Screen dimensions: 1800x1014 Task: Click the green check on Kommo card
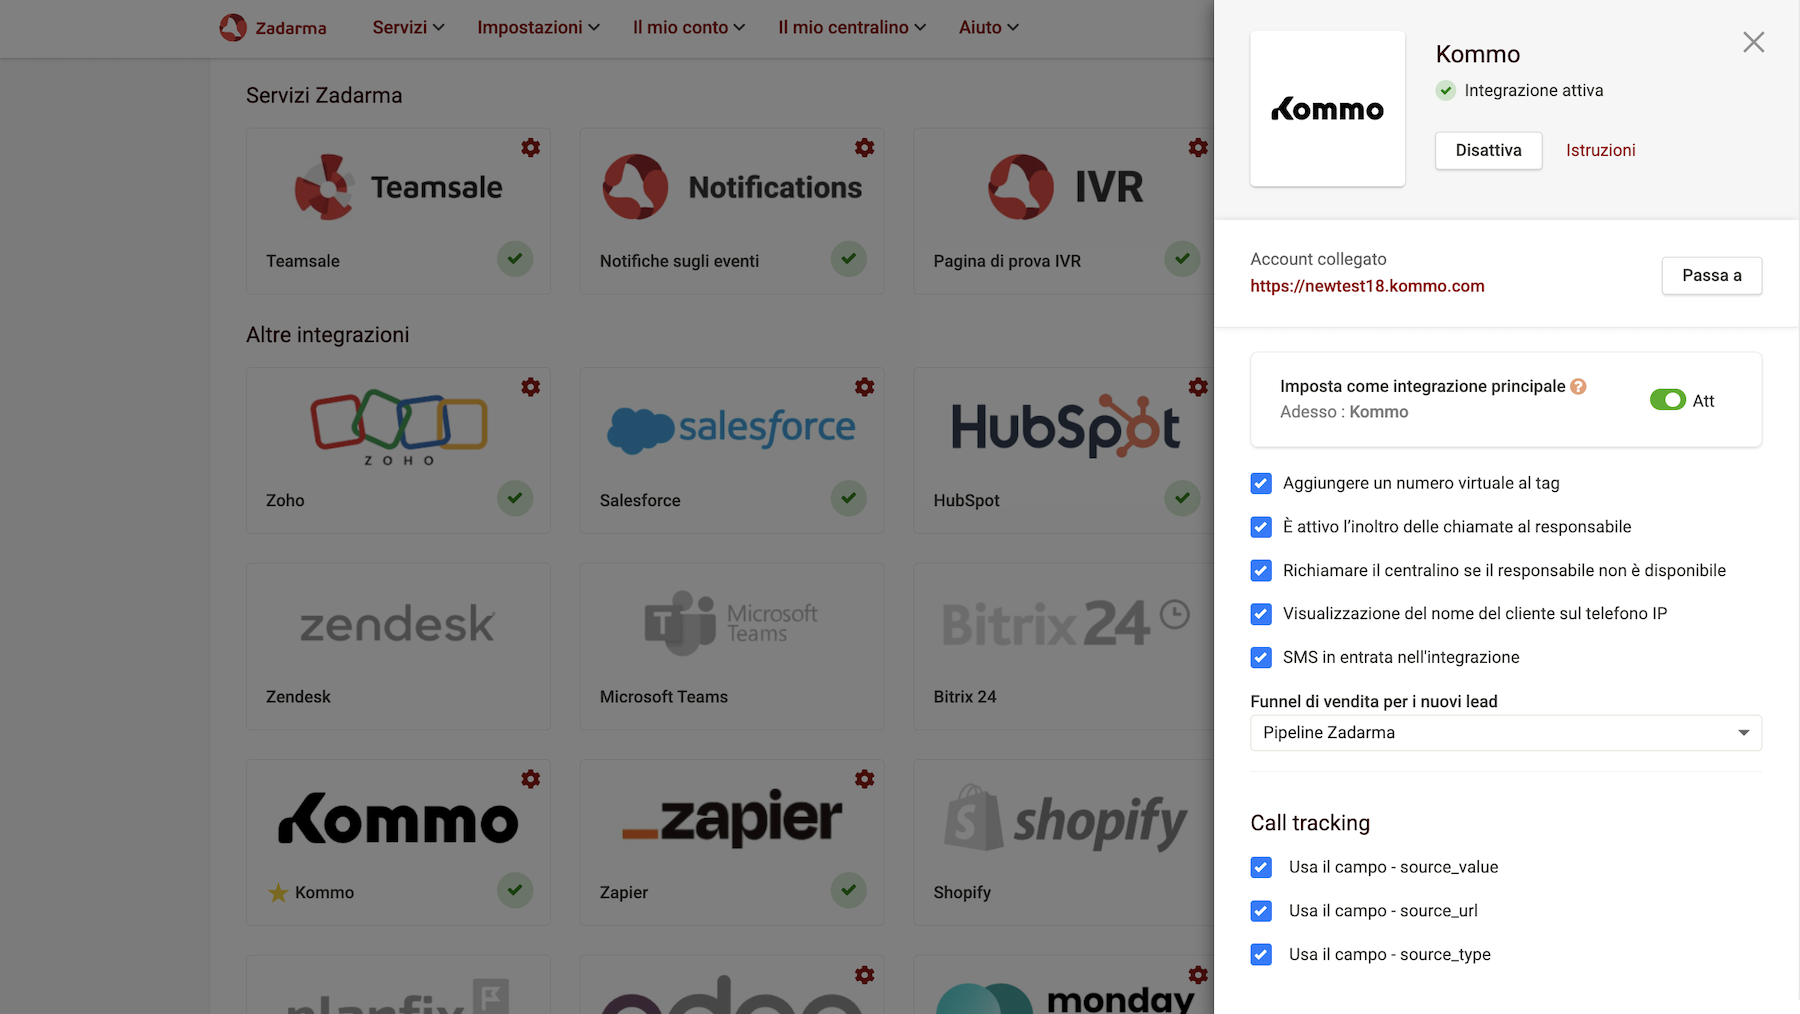point(515,890)
